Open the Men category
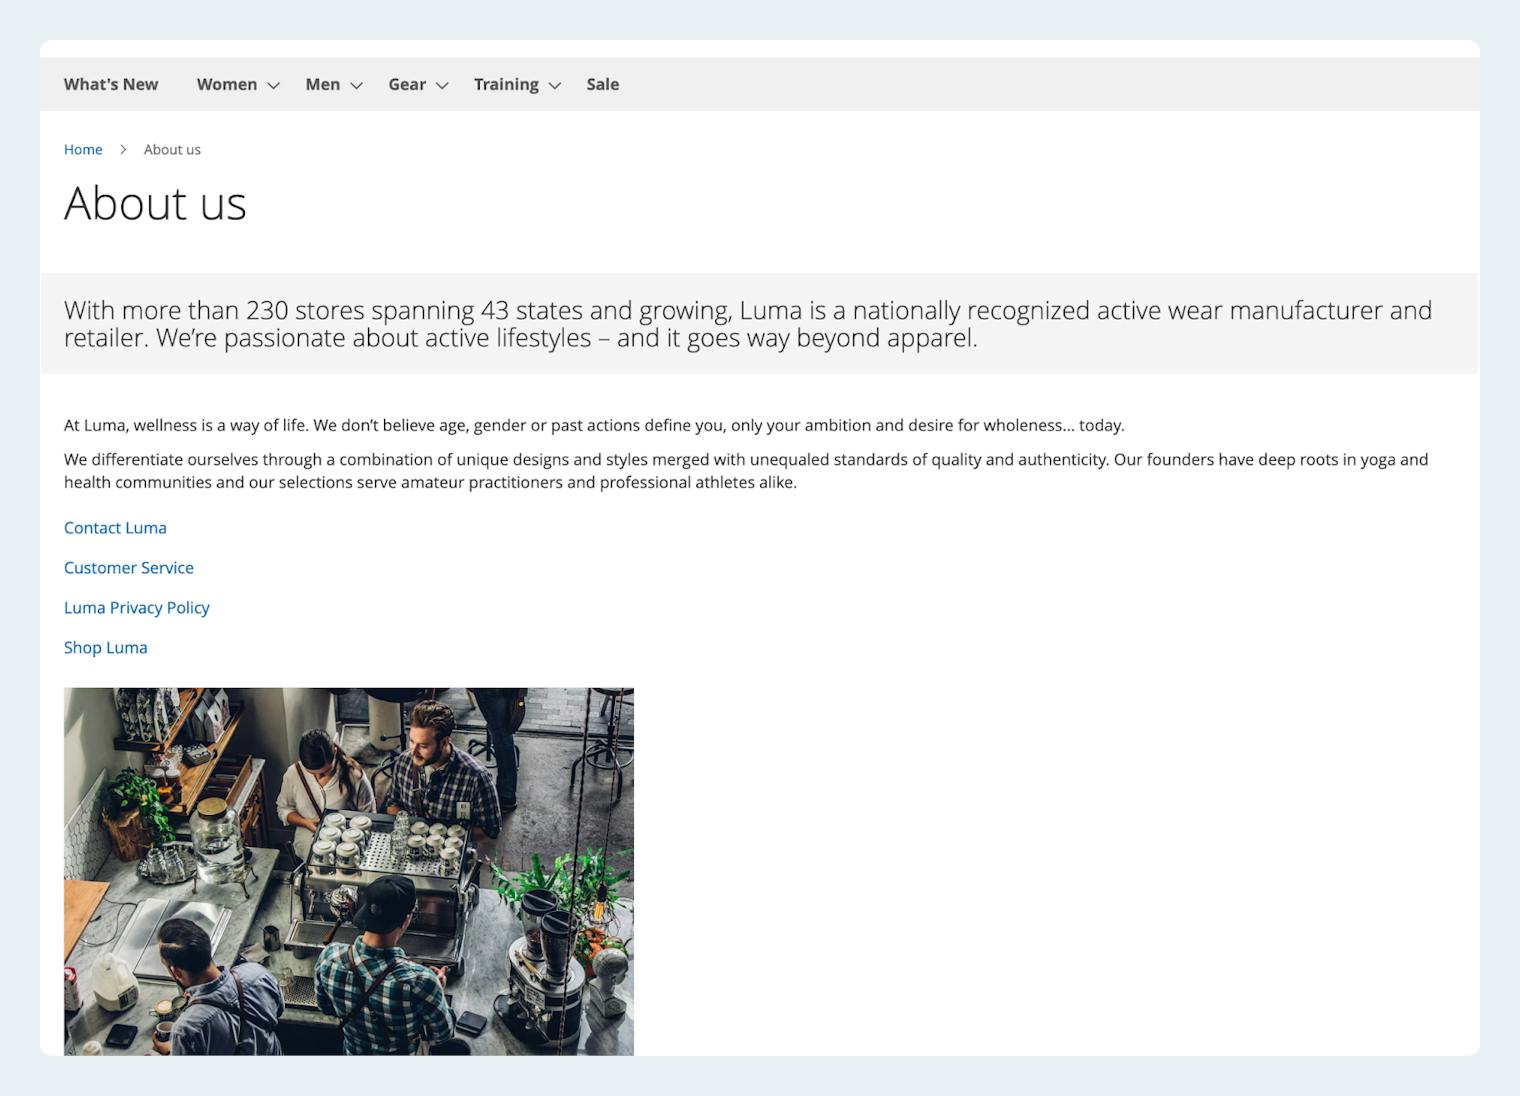This screenshot has height=1096, width=1520. click(323, 84)
